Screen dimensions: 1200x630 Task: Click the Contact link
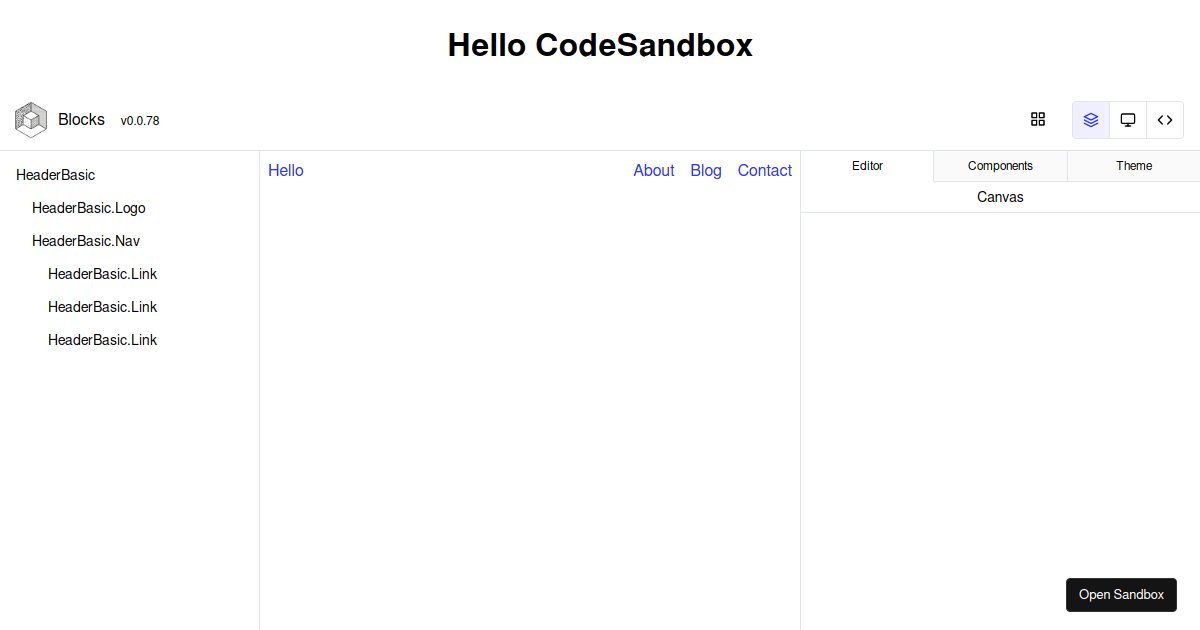(764, 170)
